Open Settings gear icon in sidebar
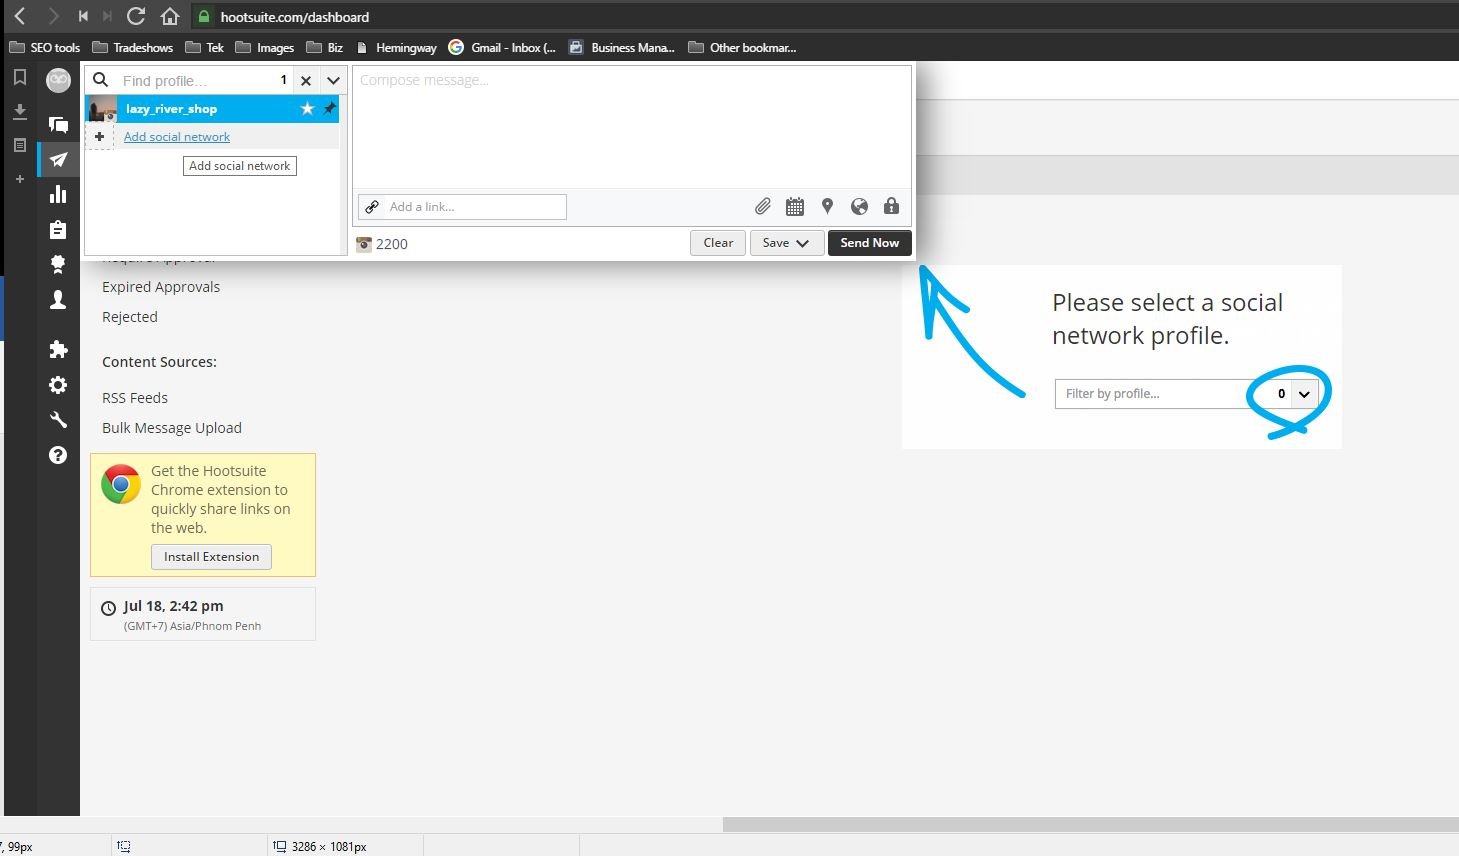The image size is (1459, 856). tap(58, 385)
